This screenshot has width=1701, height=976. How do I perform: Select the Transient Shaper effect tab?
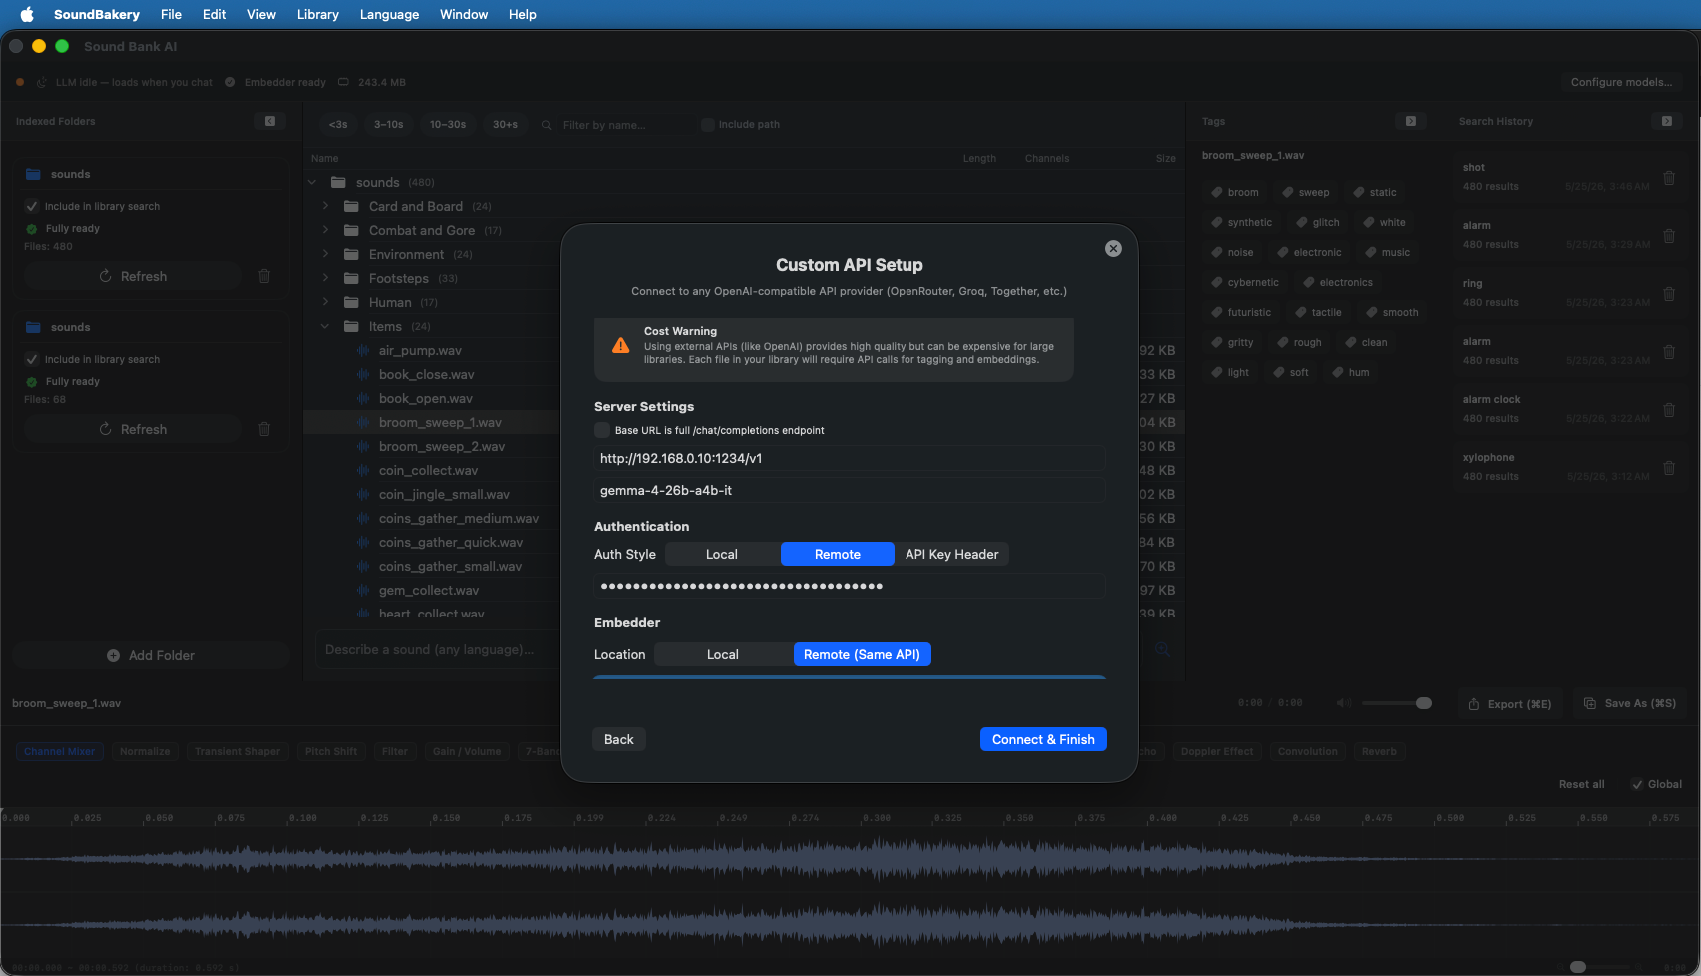click(x=237, y=751)
